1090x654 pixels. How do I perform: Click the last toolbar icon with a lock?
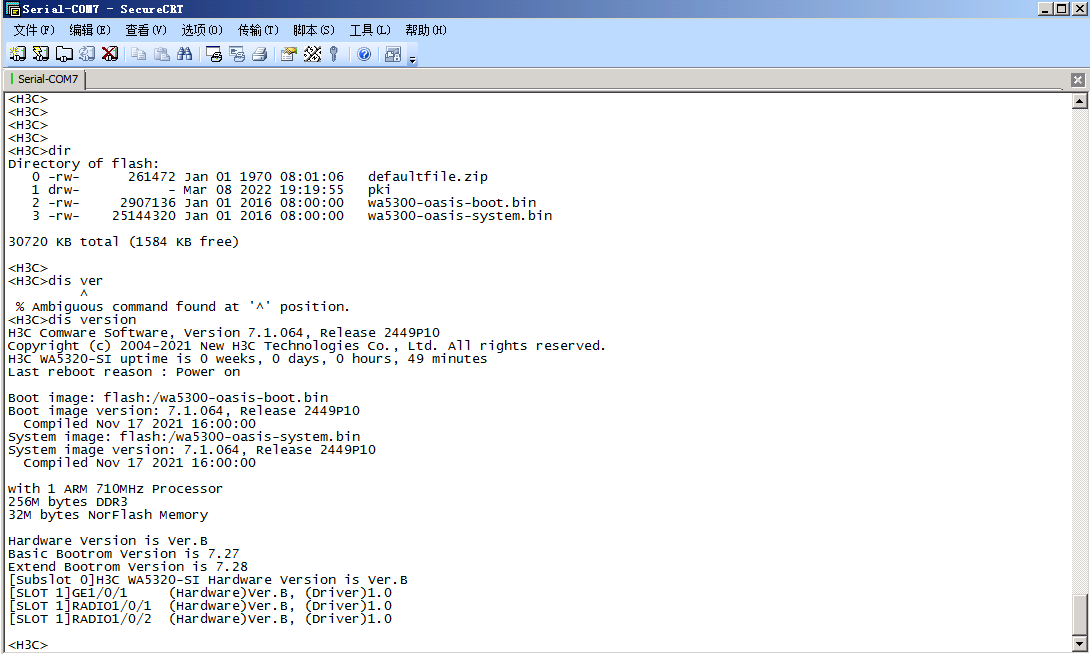coord(393,54)
